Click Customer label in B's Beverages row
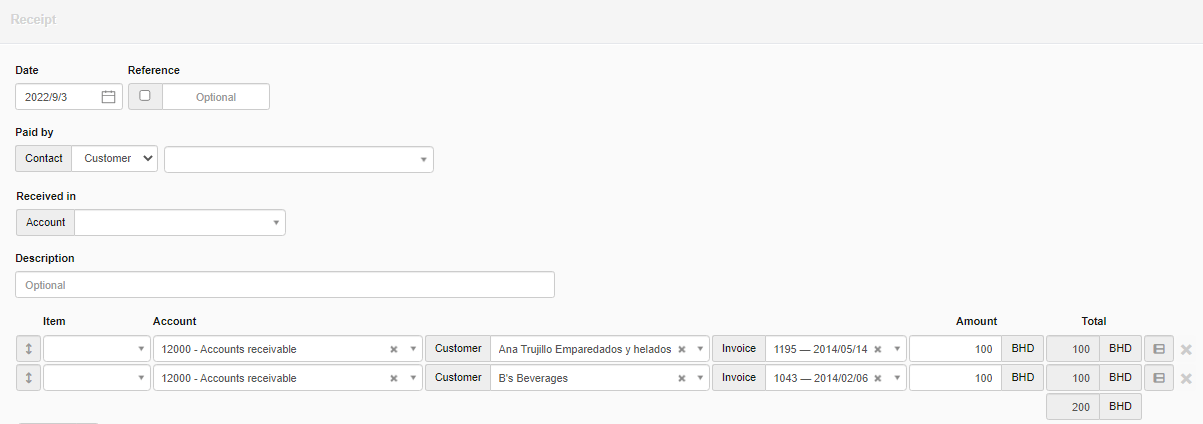 [x=458, y=378]
